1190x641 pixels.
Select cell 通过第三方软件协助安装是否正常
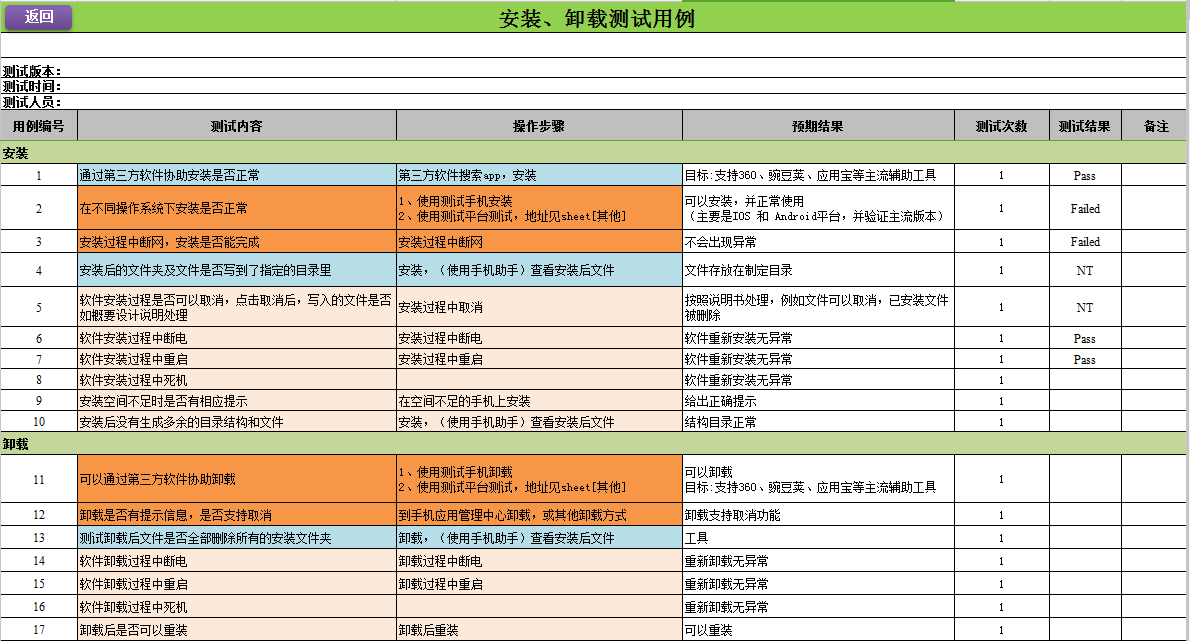point(237,175)
